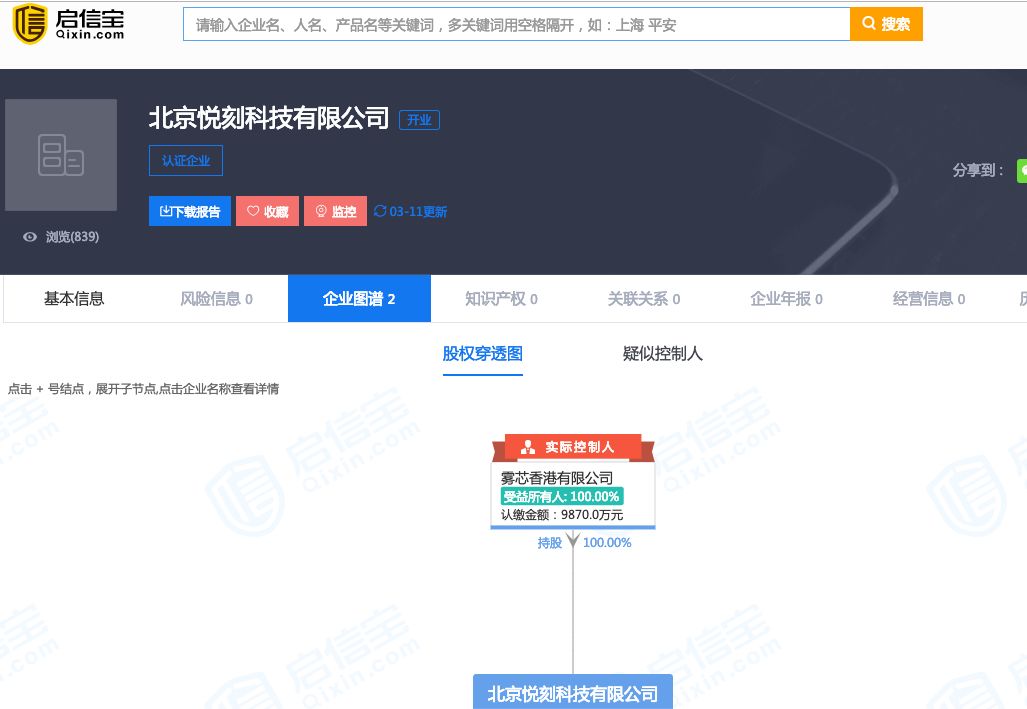This screenshot has height=709, width=1027.
Task: Switch to the 关联关系 tab
Action: click(644, 299)
